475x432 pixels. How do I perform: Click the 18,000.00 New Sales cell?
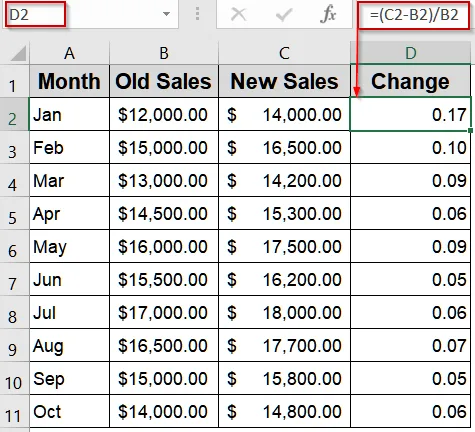[x=284, y=312]
